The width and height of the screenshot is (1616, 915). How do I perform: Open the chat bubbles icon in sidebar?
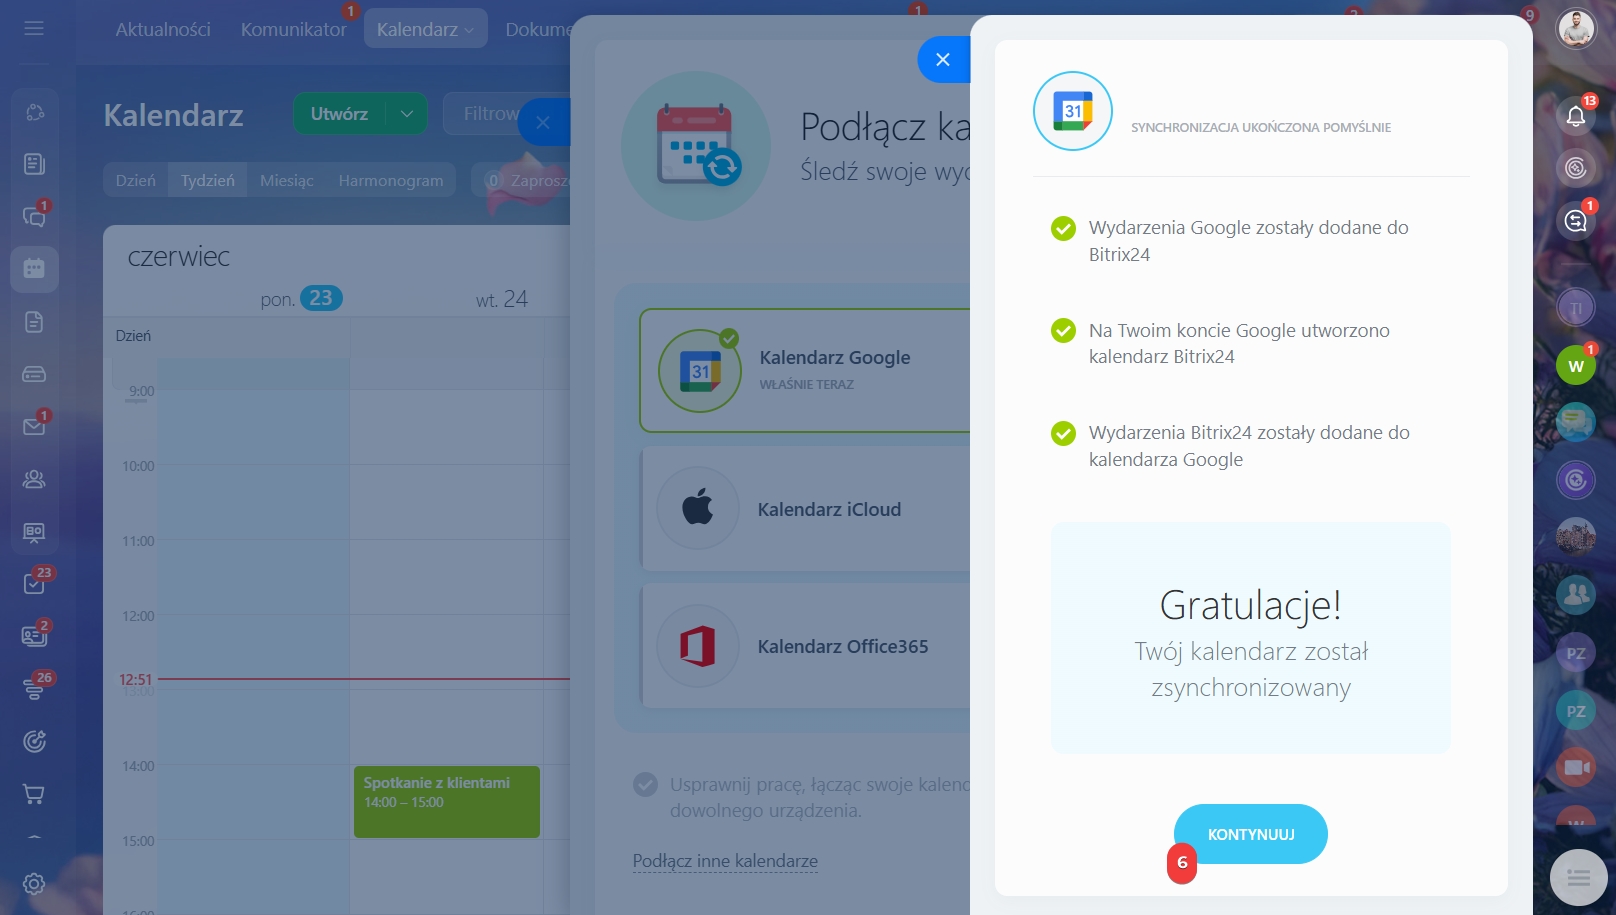pyautogui.click(x=34, y=216)
